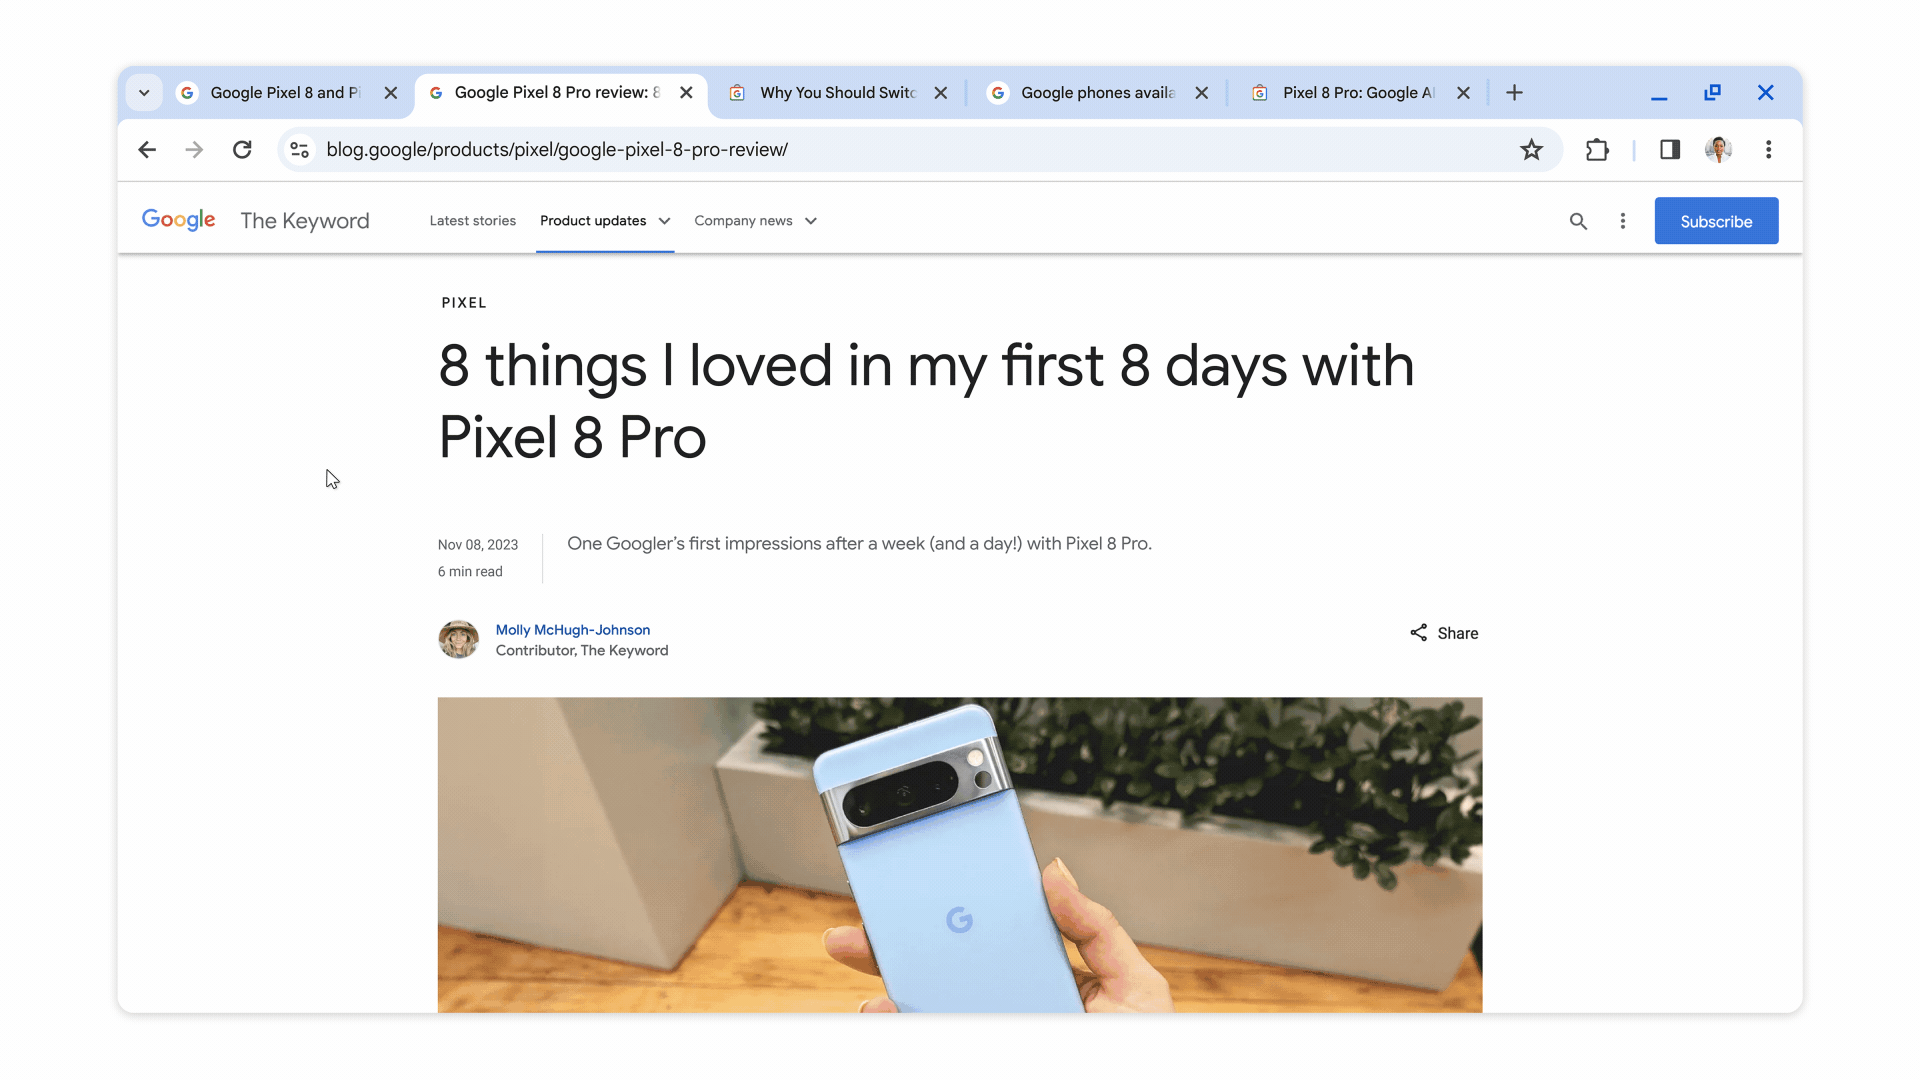1920x1080 pixels.
Task: Open the tab list dropdown chevron
Action: tap(144, 92)
